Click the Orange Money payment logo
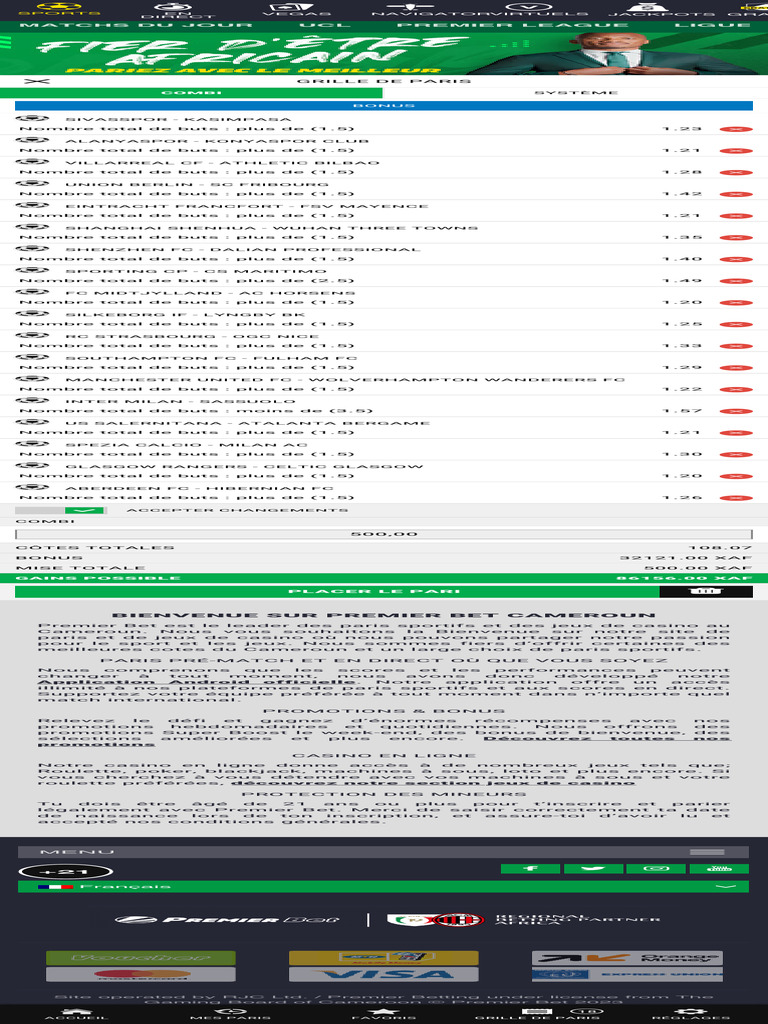Screen dimensions: 768x1024 point(627,958)
